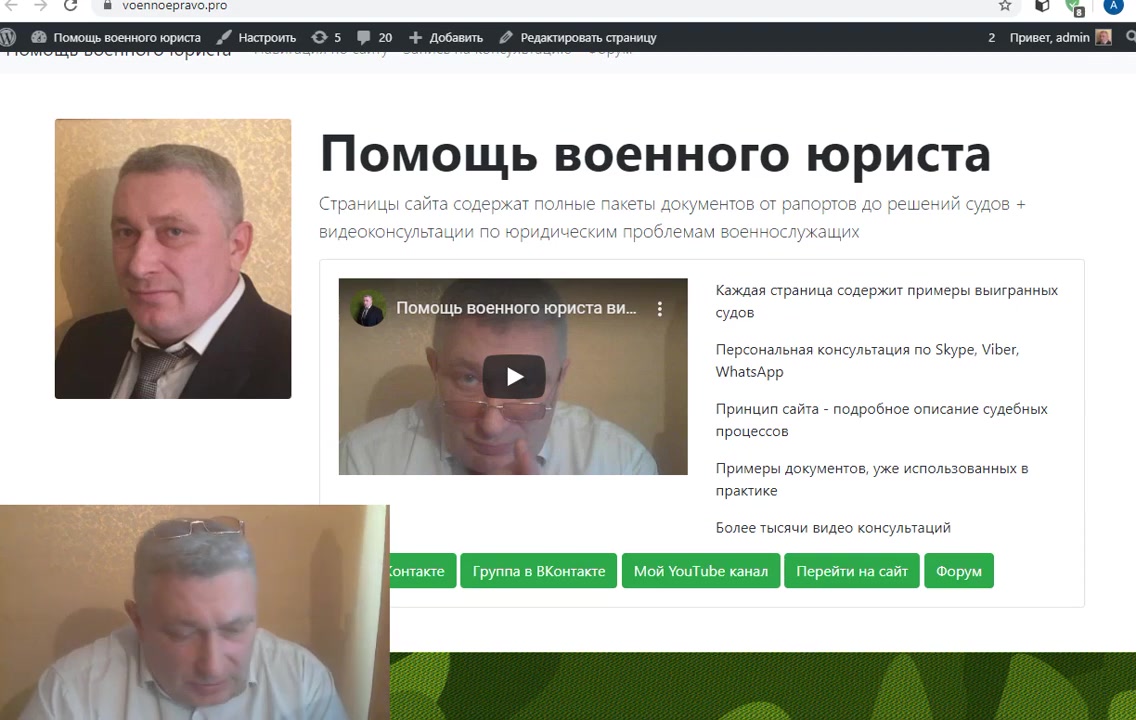The height and width of the screenshot is (720, 1136).
Task: Open the green shield extension with badge 8
Action: click(1074, 7)
